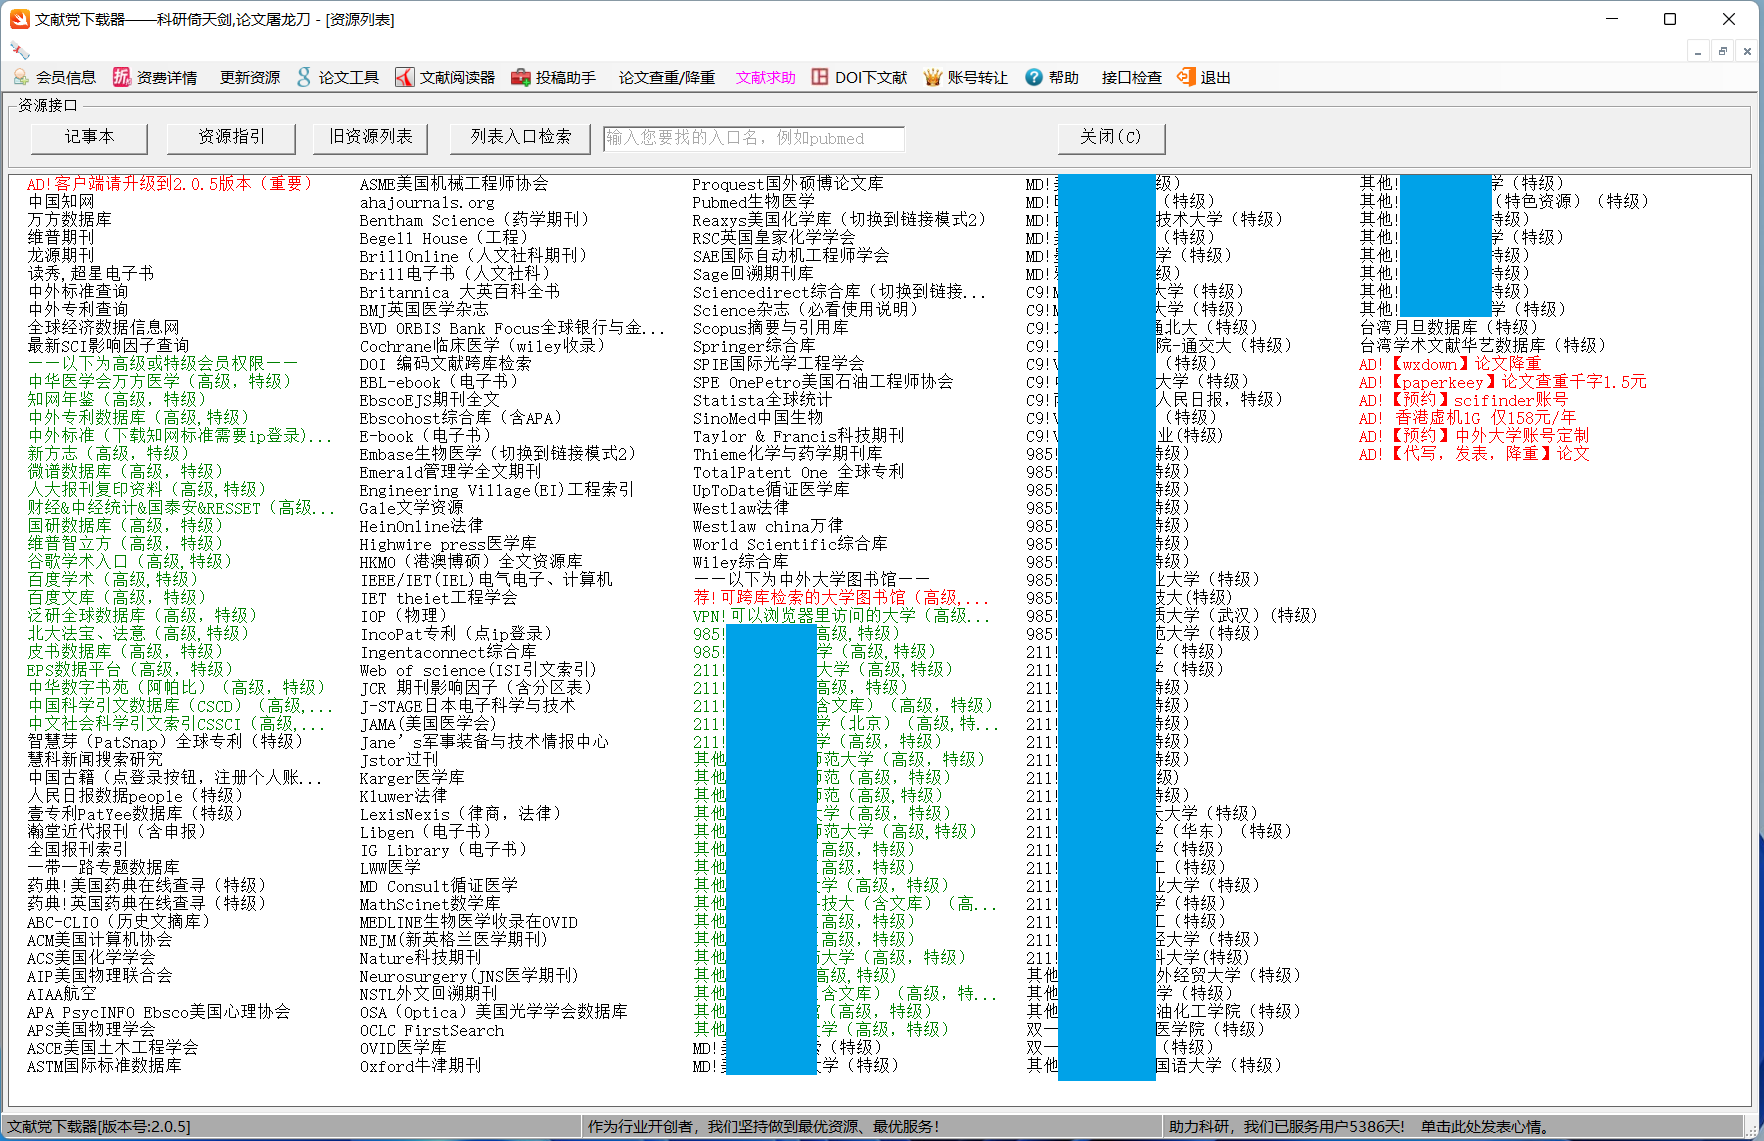Select Pubmed生物医学 entry
Image resolution: width=1764 pixels, height=1141 pixels.
[x=754, y=202]
